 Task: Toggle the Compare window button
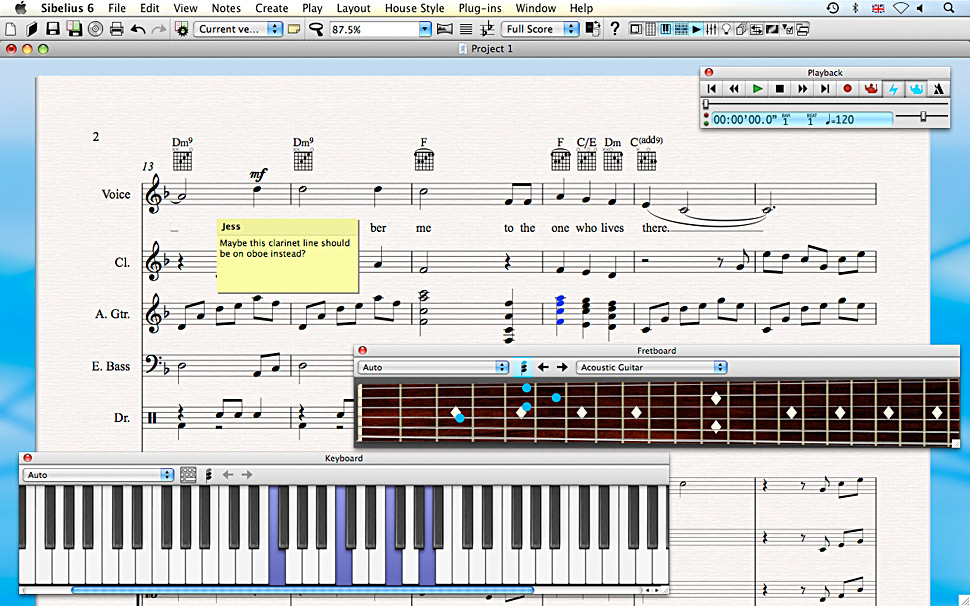(x=757, y=29)
